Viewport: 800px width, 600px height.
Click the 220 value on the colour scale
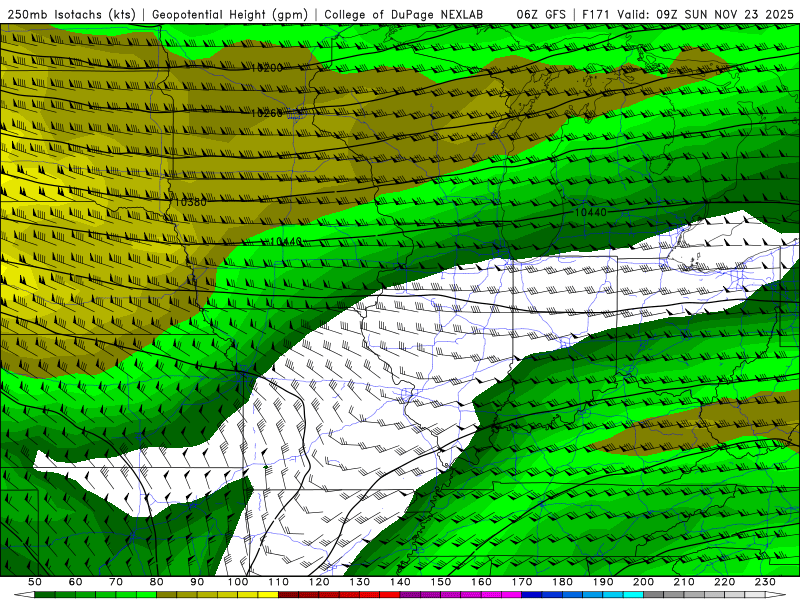[725, 582]
